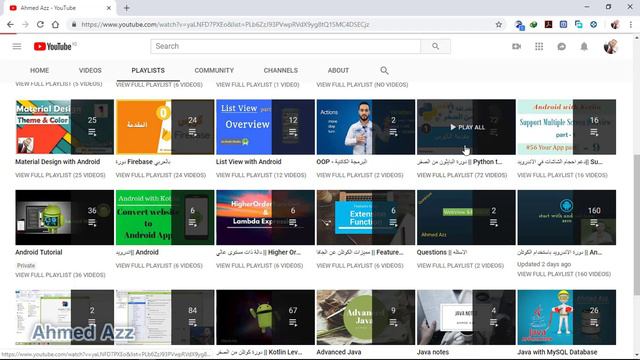The image size is (640, 360).
Task: Open the OOP playlist thumbnail
Action: 366,127
